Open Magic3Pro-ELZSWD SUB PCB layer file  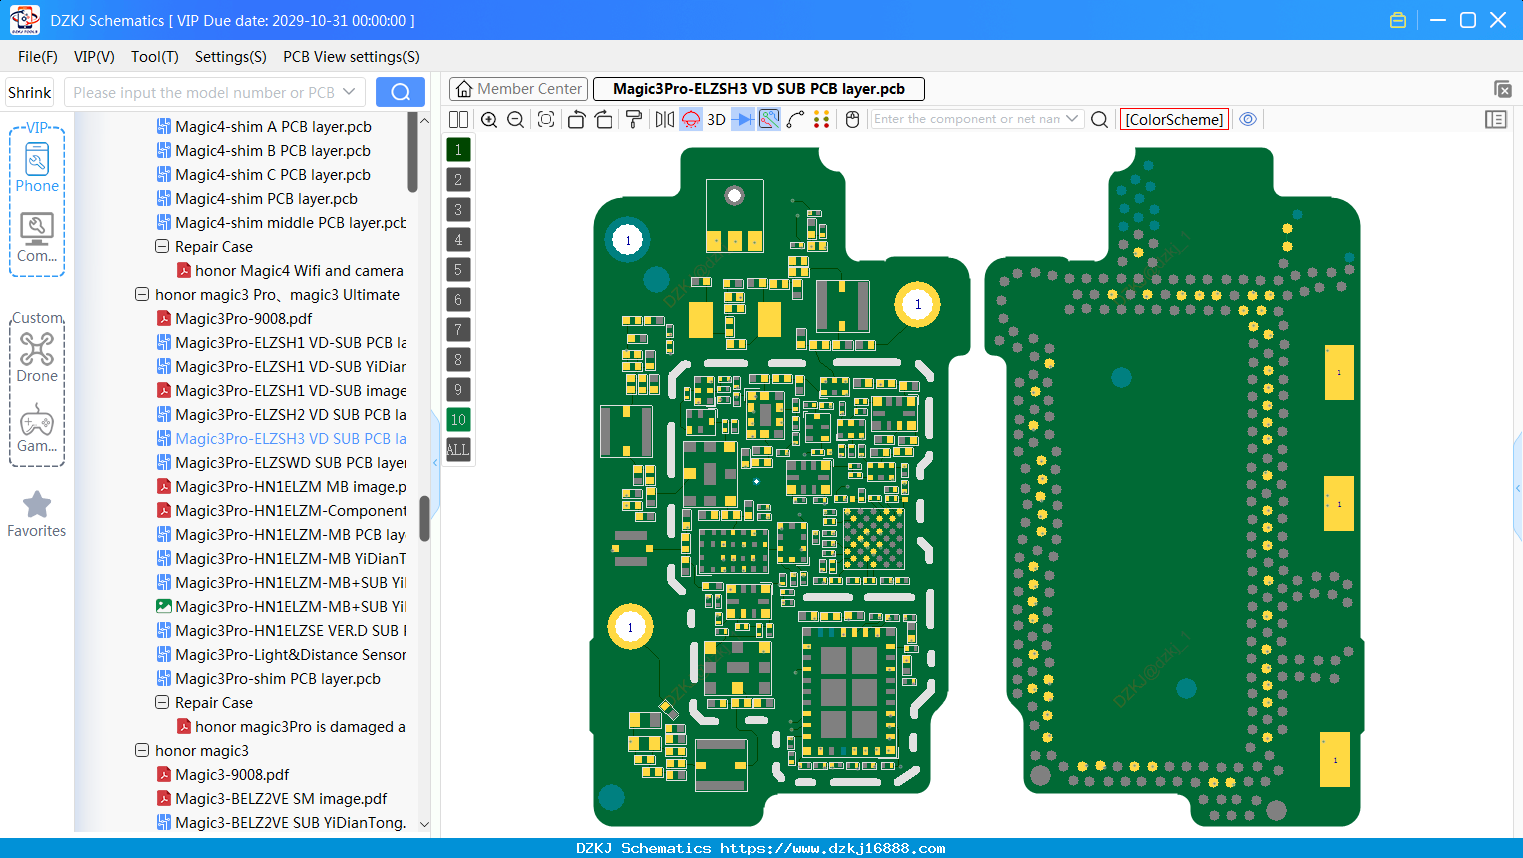tap(281, 463)
